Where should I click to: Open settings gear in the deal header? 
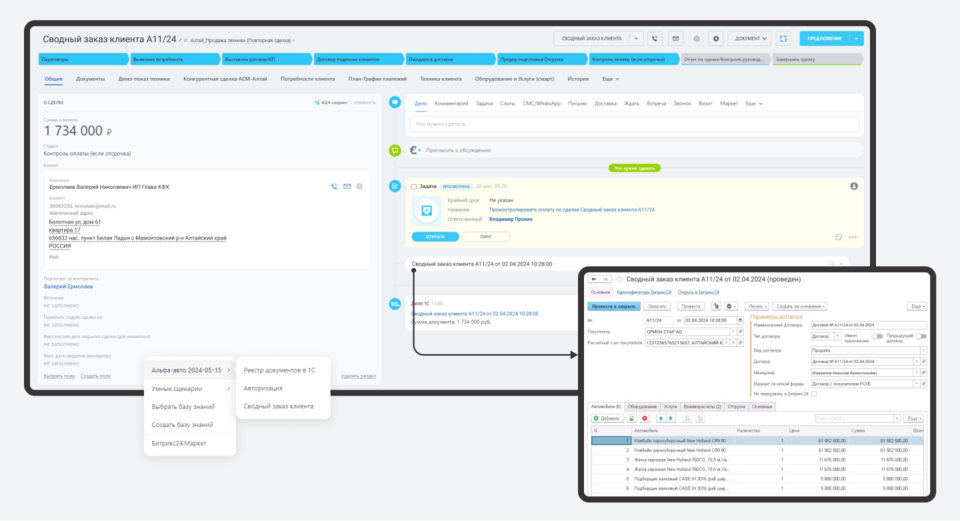[715, 38]
